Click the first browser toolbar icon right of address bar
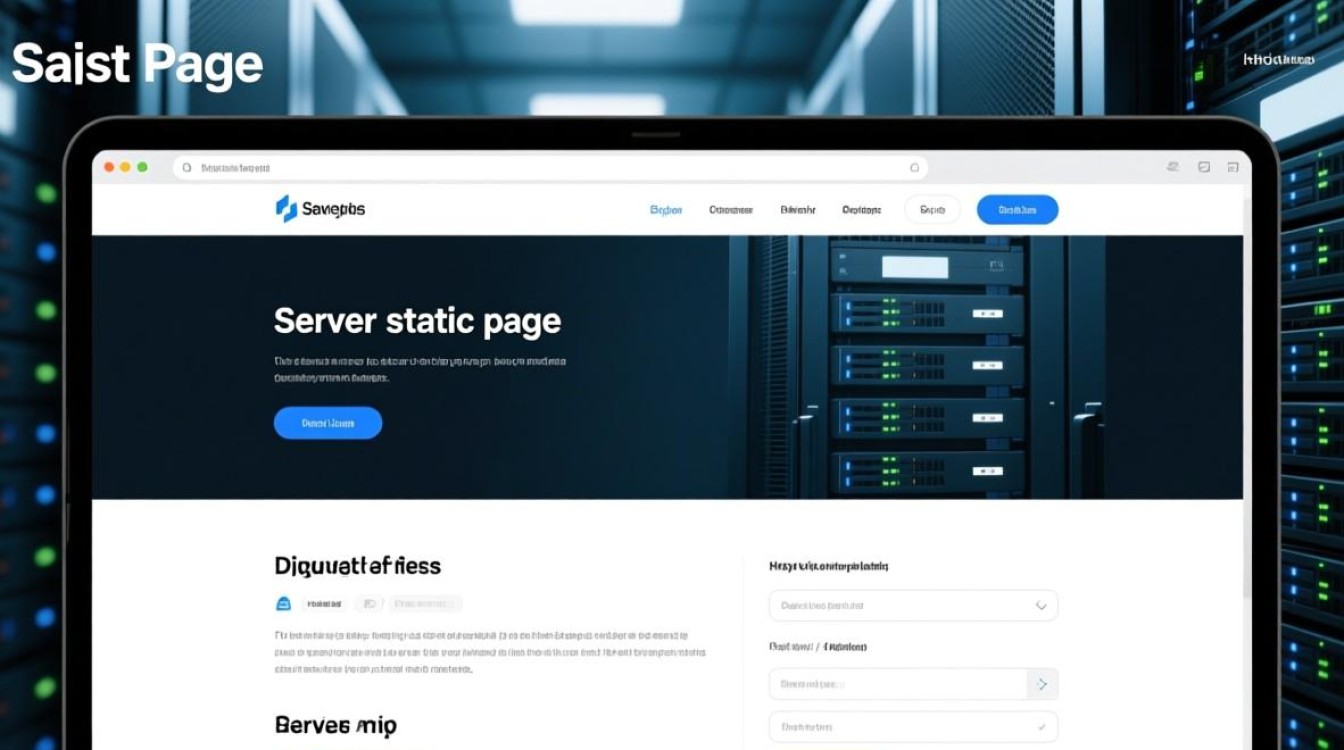Screen dimensions: 1344x750 1169,168
